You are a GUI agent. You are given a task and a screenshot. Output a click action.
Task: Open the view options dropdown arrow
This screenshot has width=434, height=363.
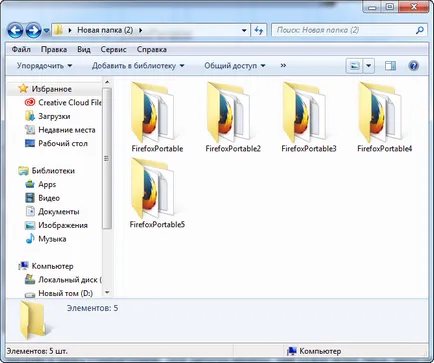(x=369, y=66)
